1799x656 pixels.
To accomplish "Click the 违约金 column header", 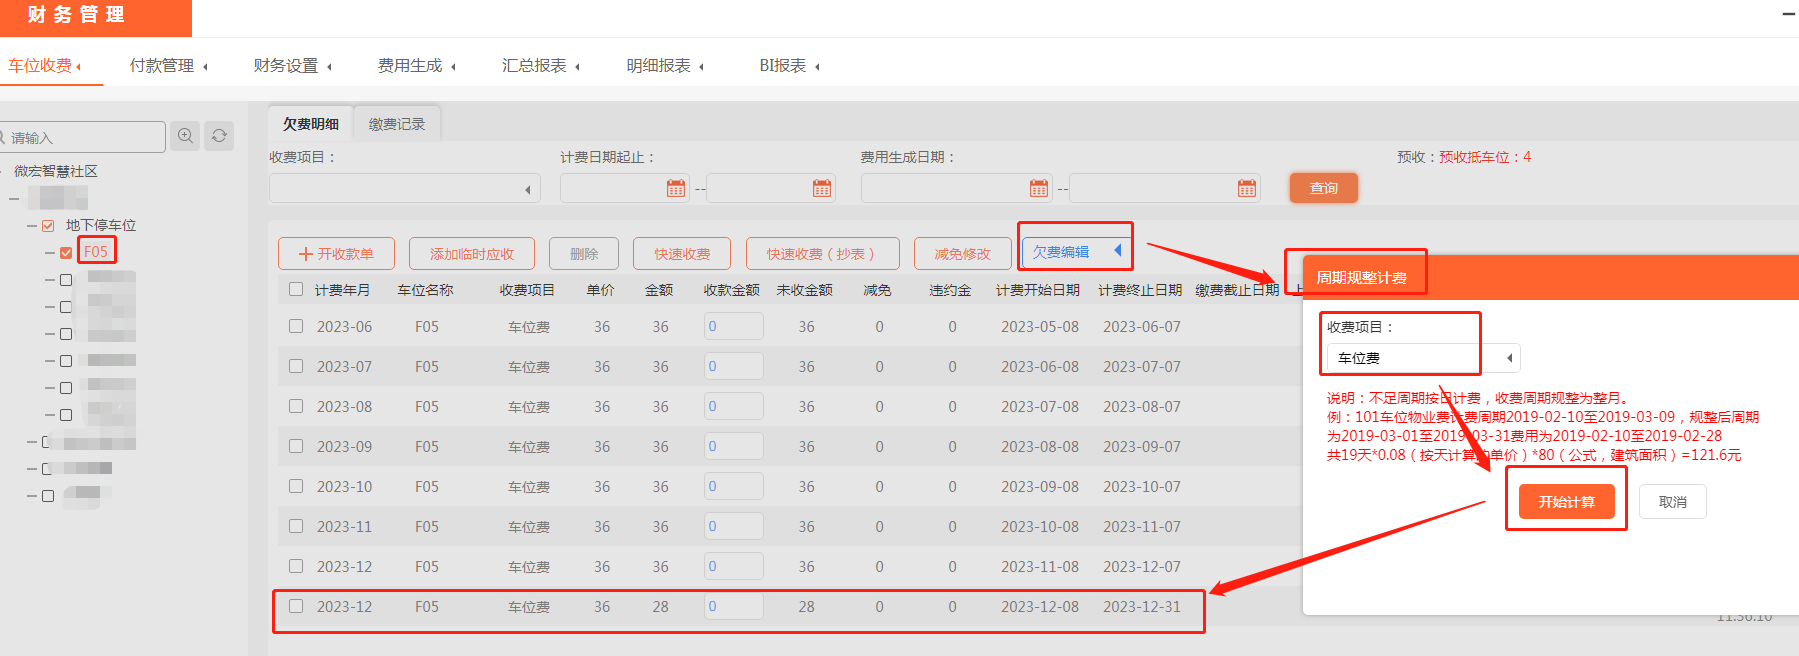I will [950, 290].
